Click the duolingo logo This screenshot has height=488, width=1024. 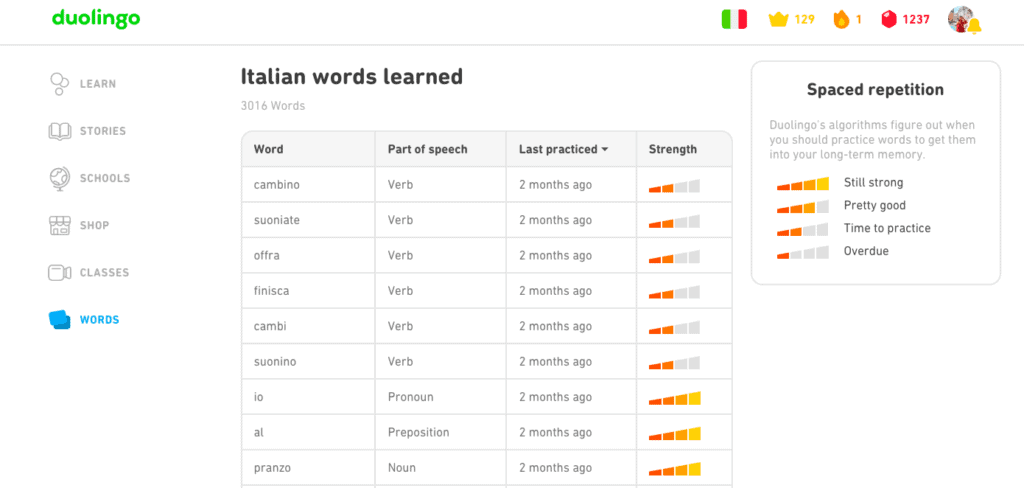pos(96,18)
